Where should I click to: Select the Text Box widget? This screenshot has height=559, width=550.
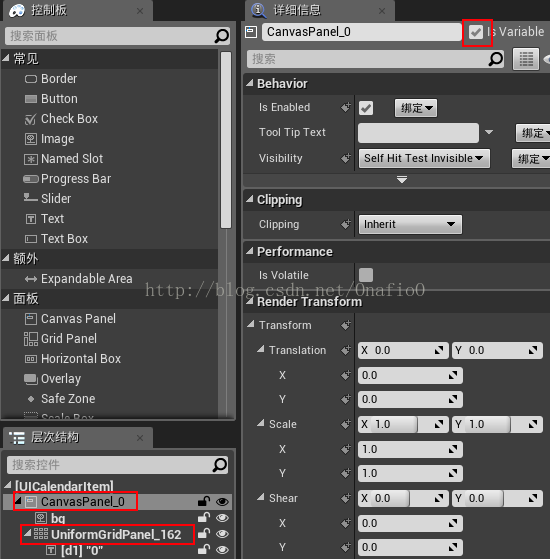click(x=56, y=239)
